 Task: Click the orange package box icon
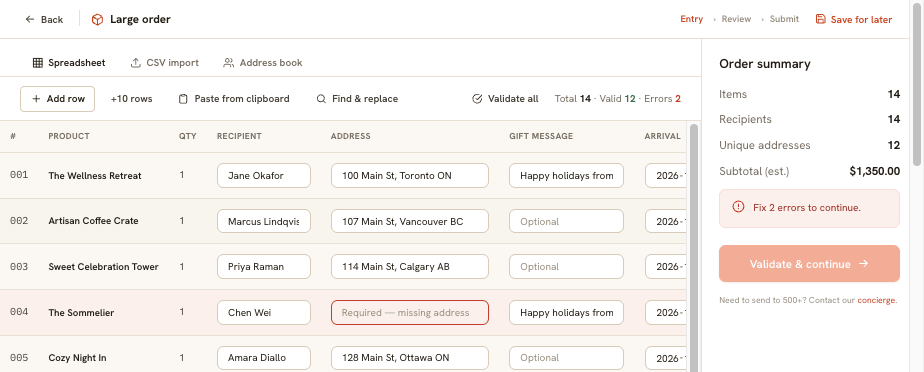point(97,19)
